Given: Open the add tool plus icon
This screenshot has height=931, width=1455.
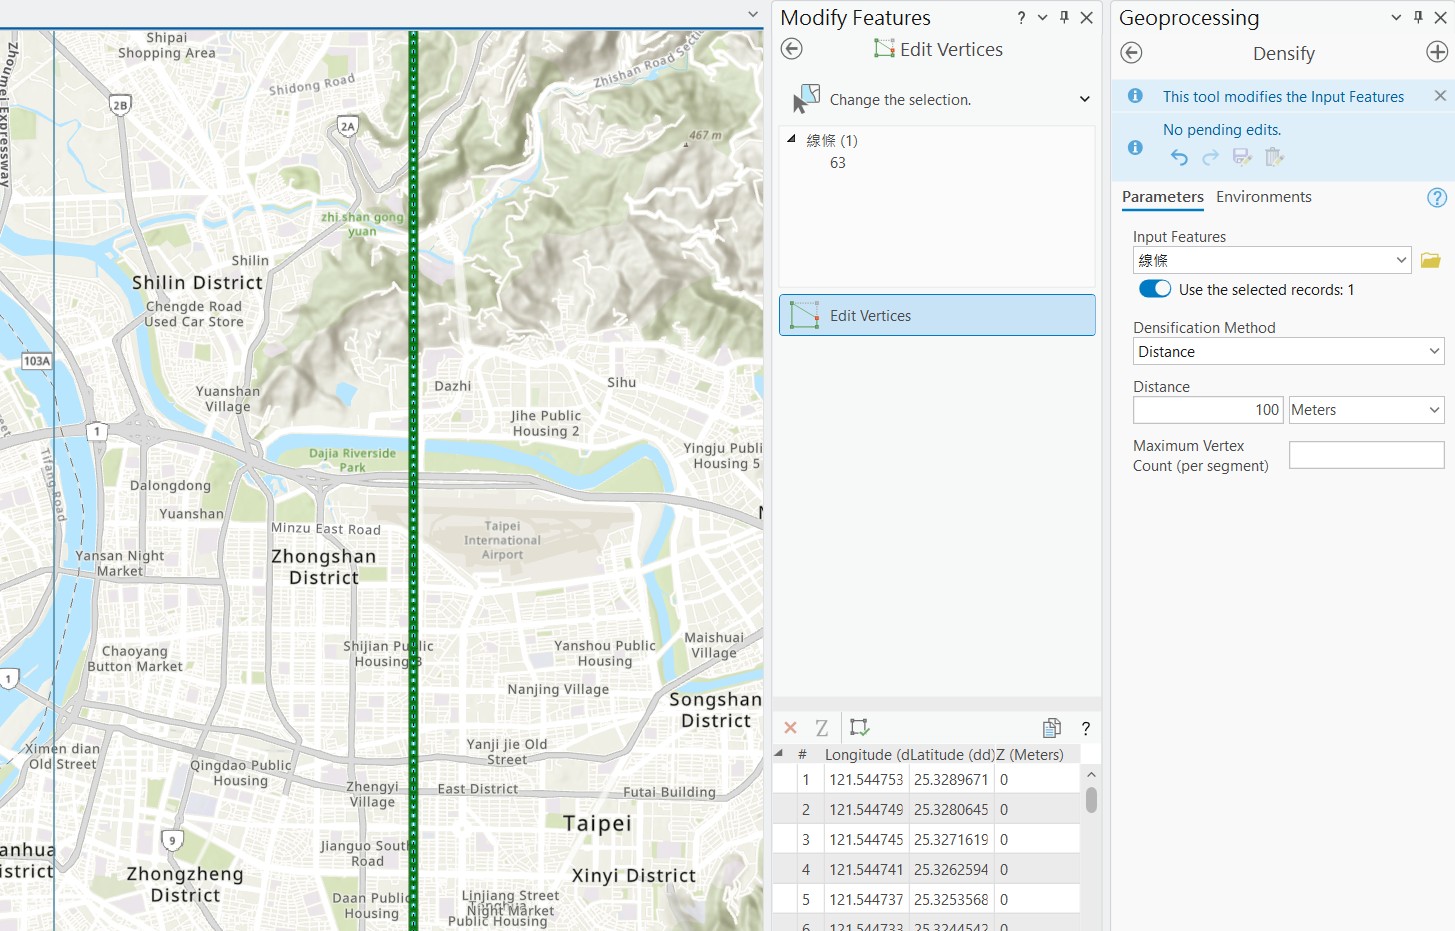Looking at the screenshot, I should pyautogui.click(x=1437, y=53).
